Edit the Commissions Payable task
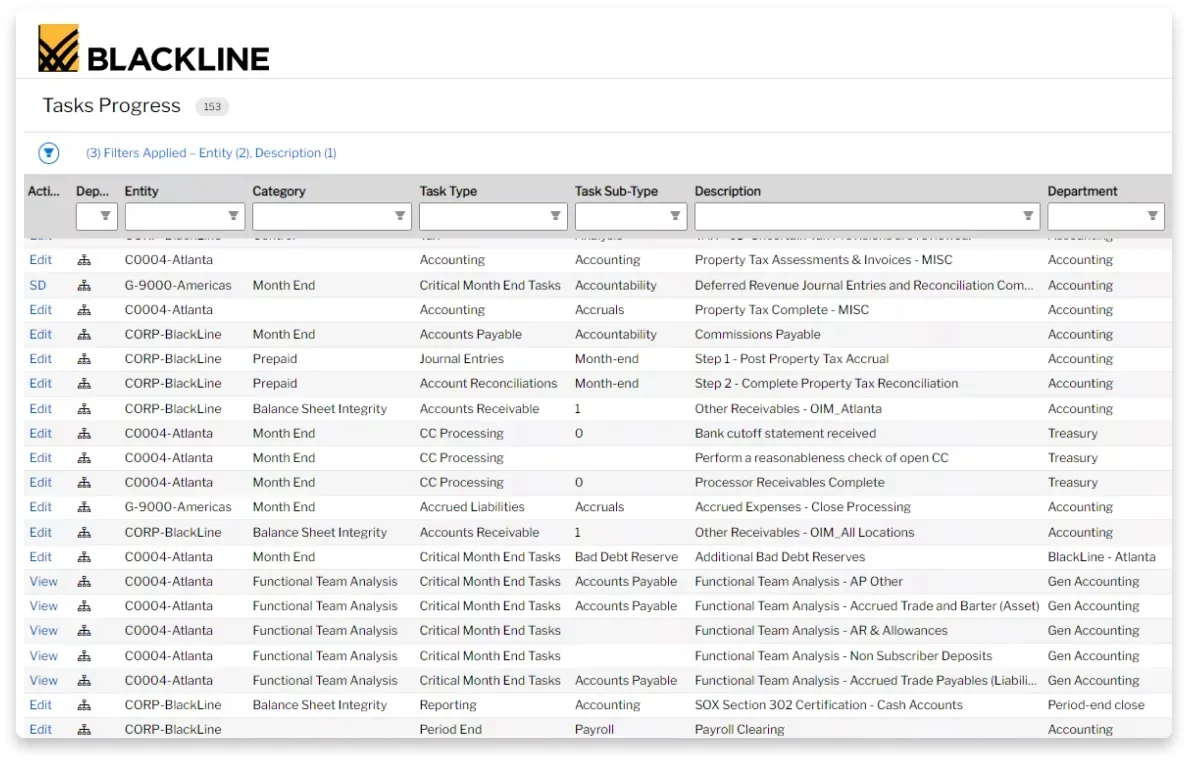Screen dimensions: 1188x762 [x=40, y=334]
